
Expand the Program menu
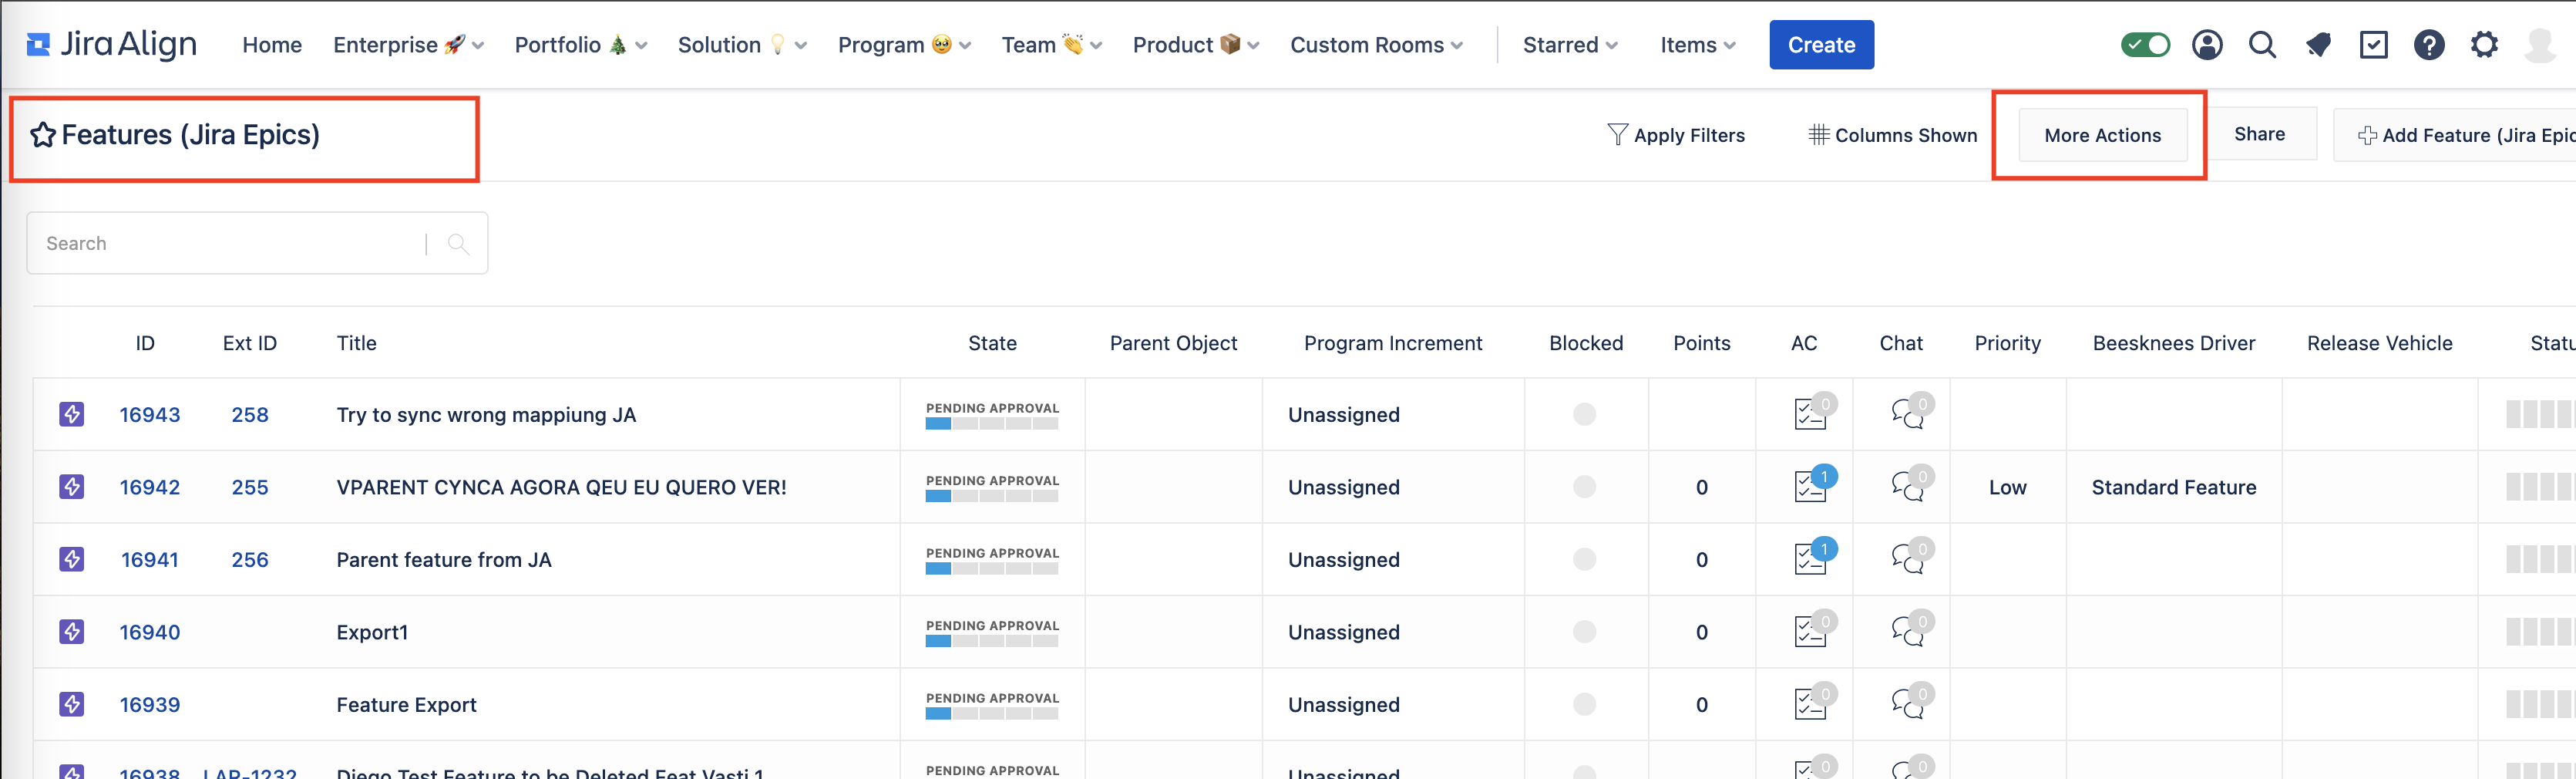click(904, 45)
